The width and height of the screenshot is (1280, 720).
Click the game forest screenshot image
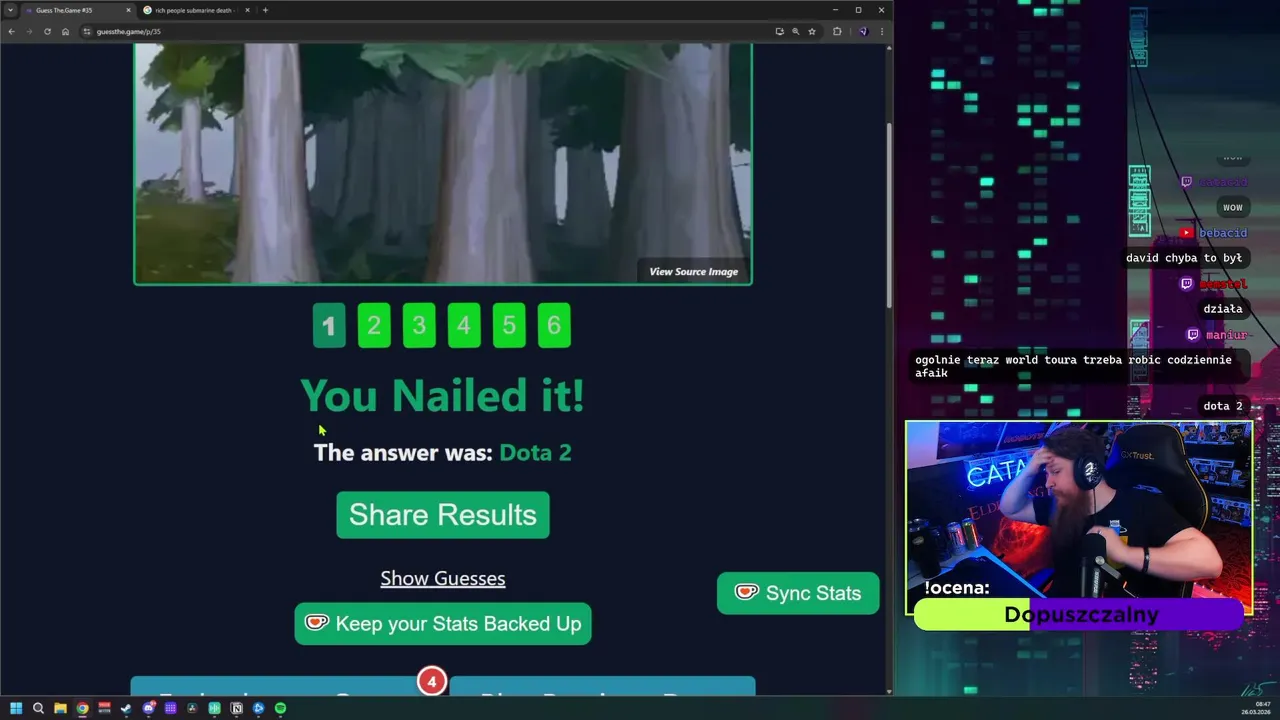tap(443, 163)
